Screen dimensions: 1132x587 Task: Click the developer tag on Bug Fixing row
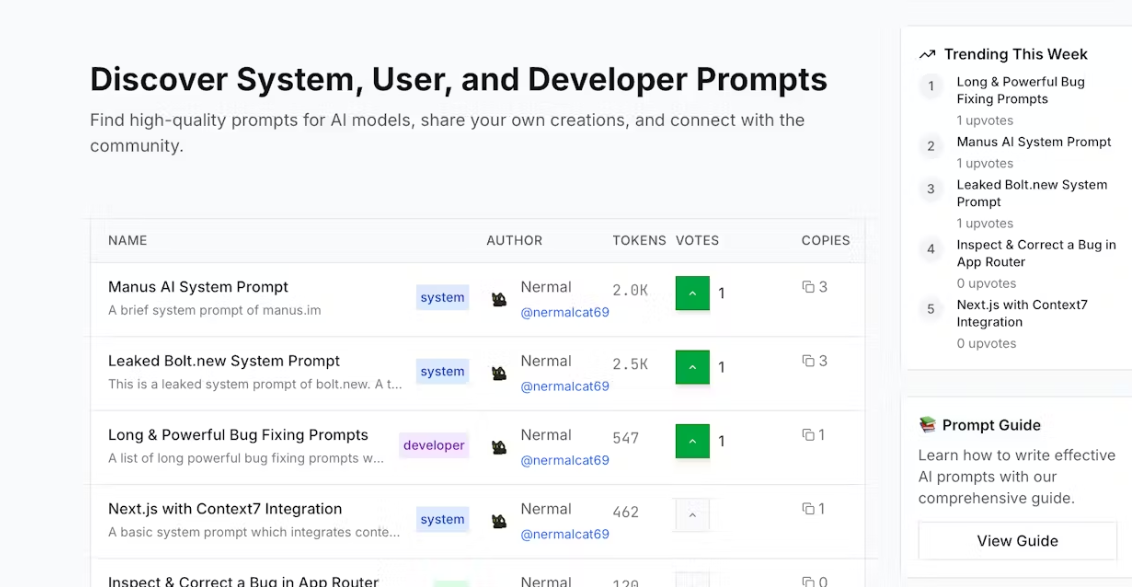point(434,445)
